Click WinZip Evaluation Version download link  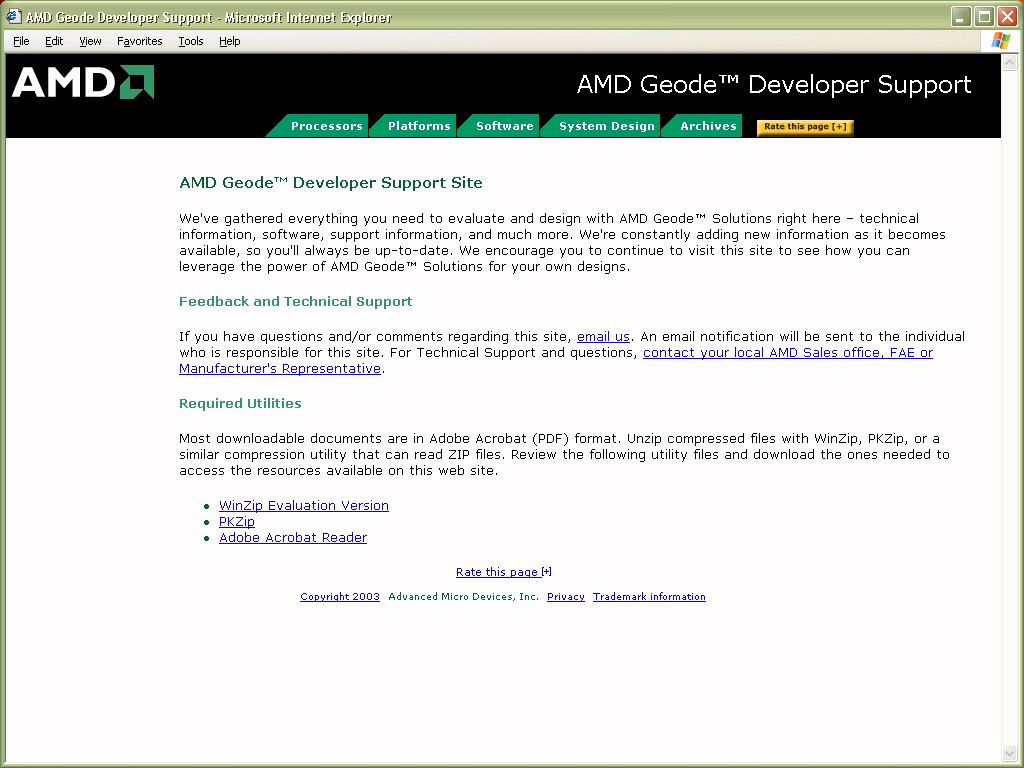coord(303,506)
